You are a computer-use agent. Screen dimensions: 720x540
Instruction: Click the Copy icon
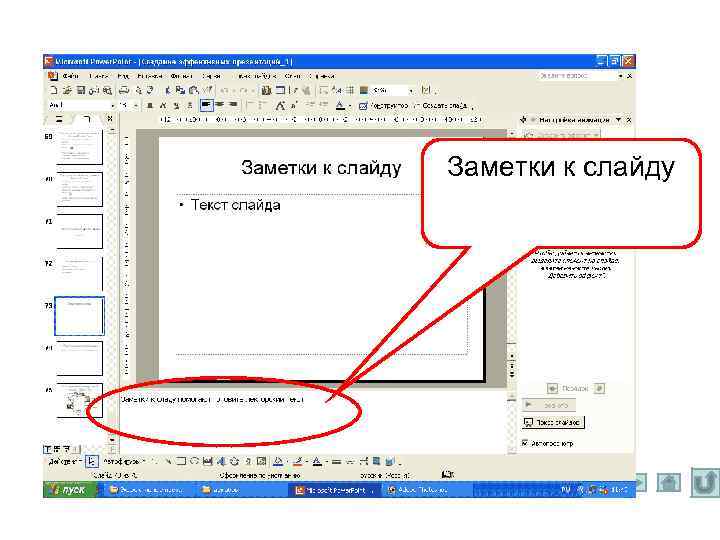click(x=180, y=90)
